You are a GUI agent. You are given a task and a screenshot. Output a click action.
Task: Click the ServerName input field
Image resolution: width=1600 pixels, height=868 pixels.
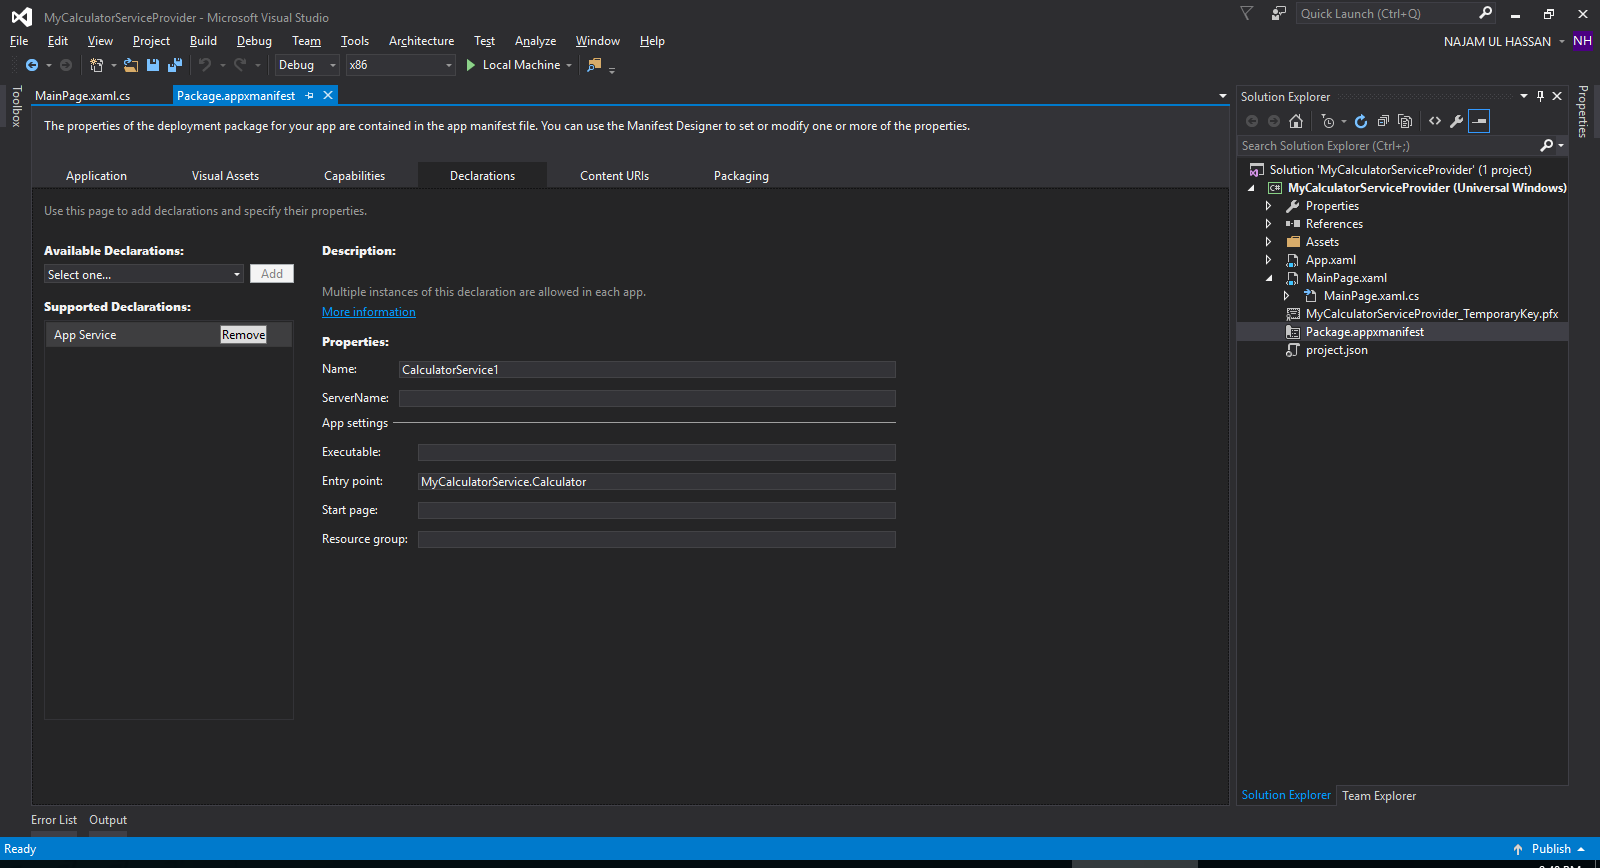(647, 398)
